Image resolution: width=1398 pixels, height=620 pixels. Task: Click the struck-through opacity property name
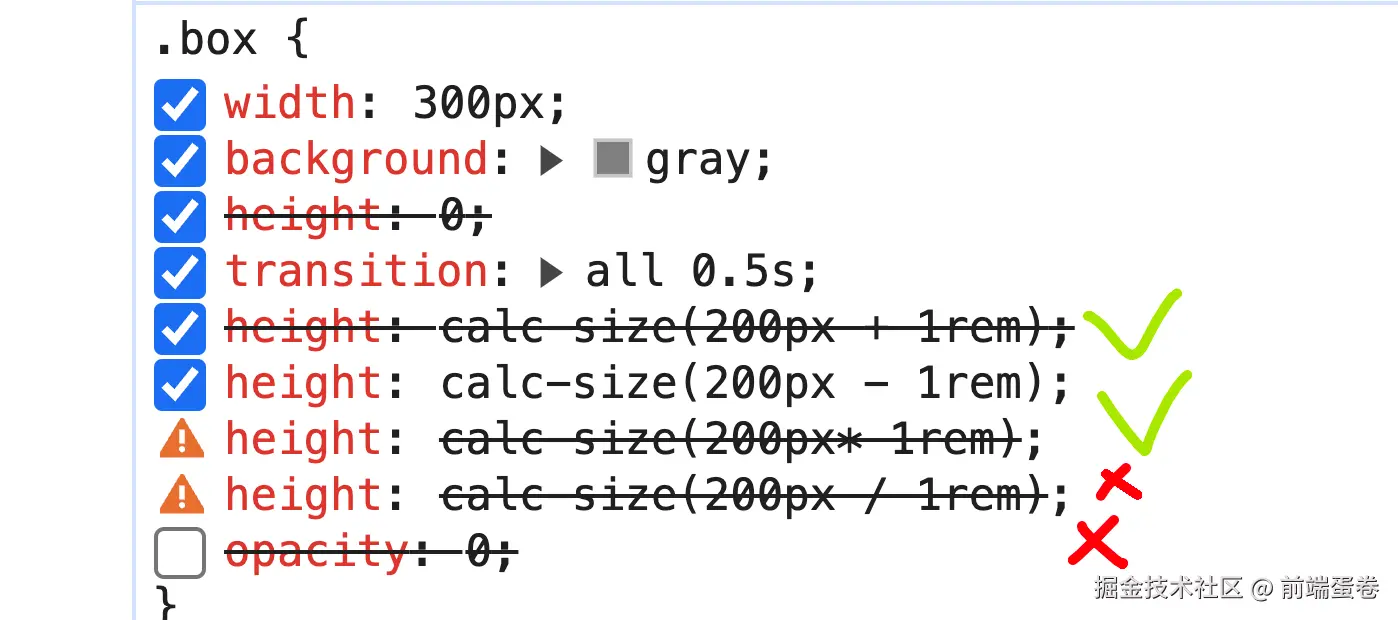[317, 552]
